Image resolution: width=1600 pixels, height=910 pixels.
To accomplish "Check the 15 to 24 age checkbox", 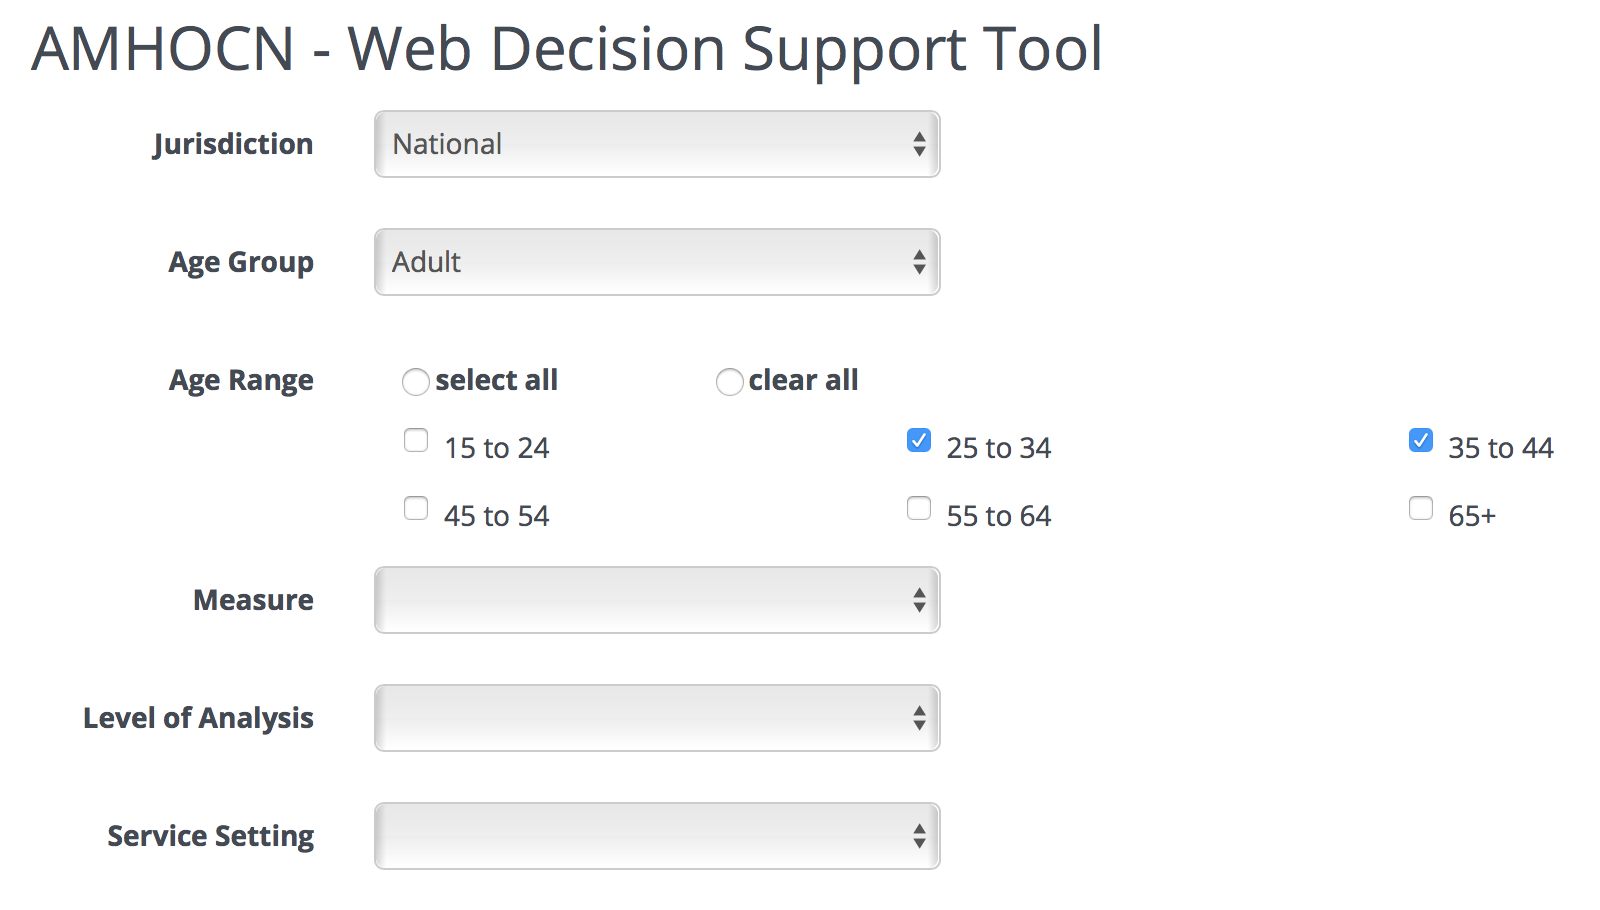I will [x=416, y=440].
